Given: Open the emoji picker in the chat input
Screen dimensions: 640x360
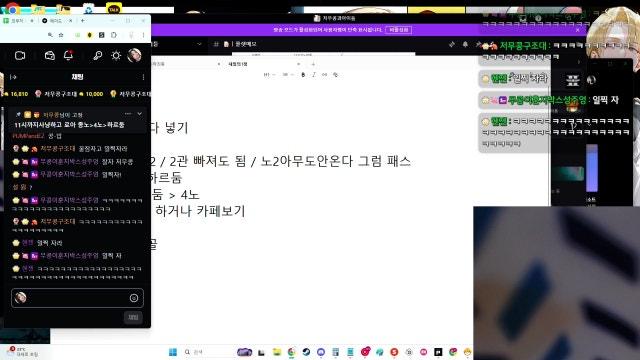Looking at the screenshot, I should coord(134,298).
